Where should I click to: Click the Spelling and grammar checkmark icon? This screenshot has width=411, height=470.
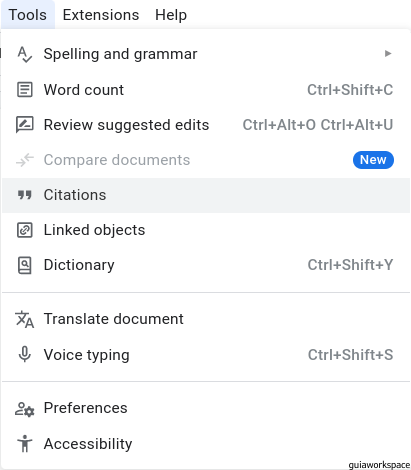25,54
